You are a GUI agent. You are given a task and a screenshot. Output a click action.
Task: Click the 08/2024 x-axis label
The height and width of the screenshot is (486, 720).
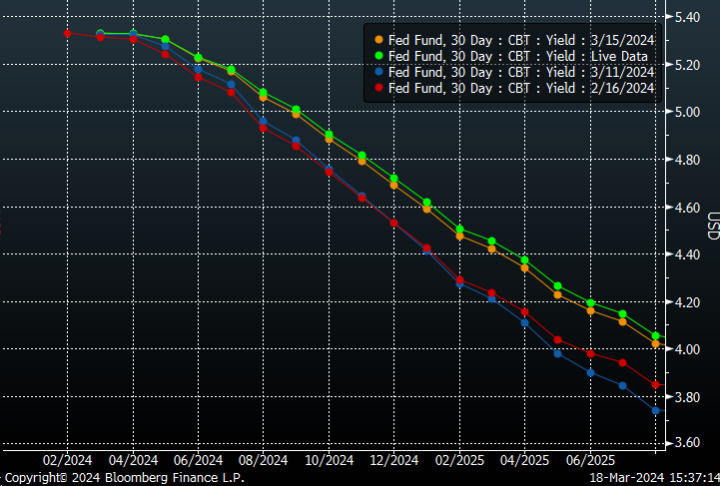click(x=264, y=460)
